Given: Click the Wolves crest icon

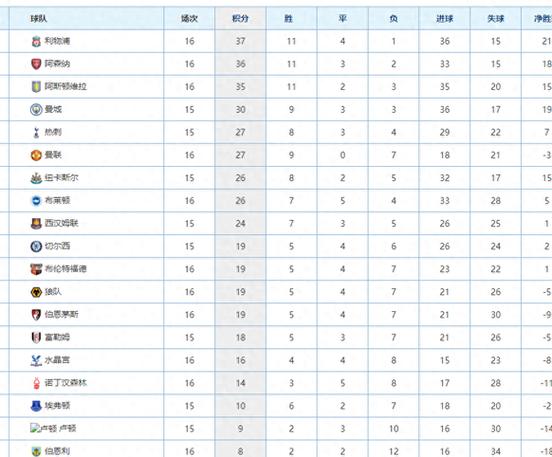Looking at the screenshot, I should (x=36, y=292).
